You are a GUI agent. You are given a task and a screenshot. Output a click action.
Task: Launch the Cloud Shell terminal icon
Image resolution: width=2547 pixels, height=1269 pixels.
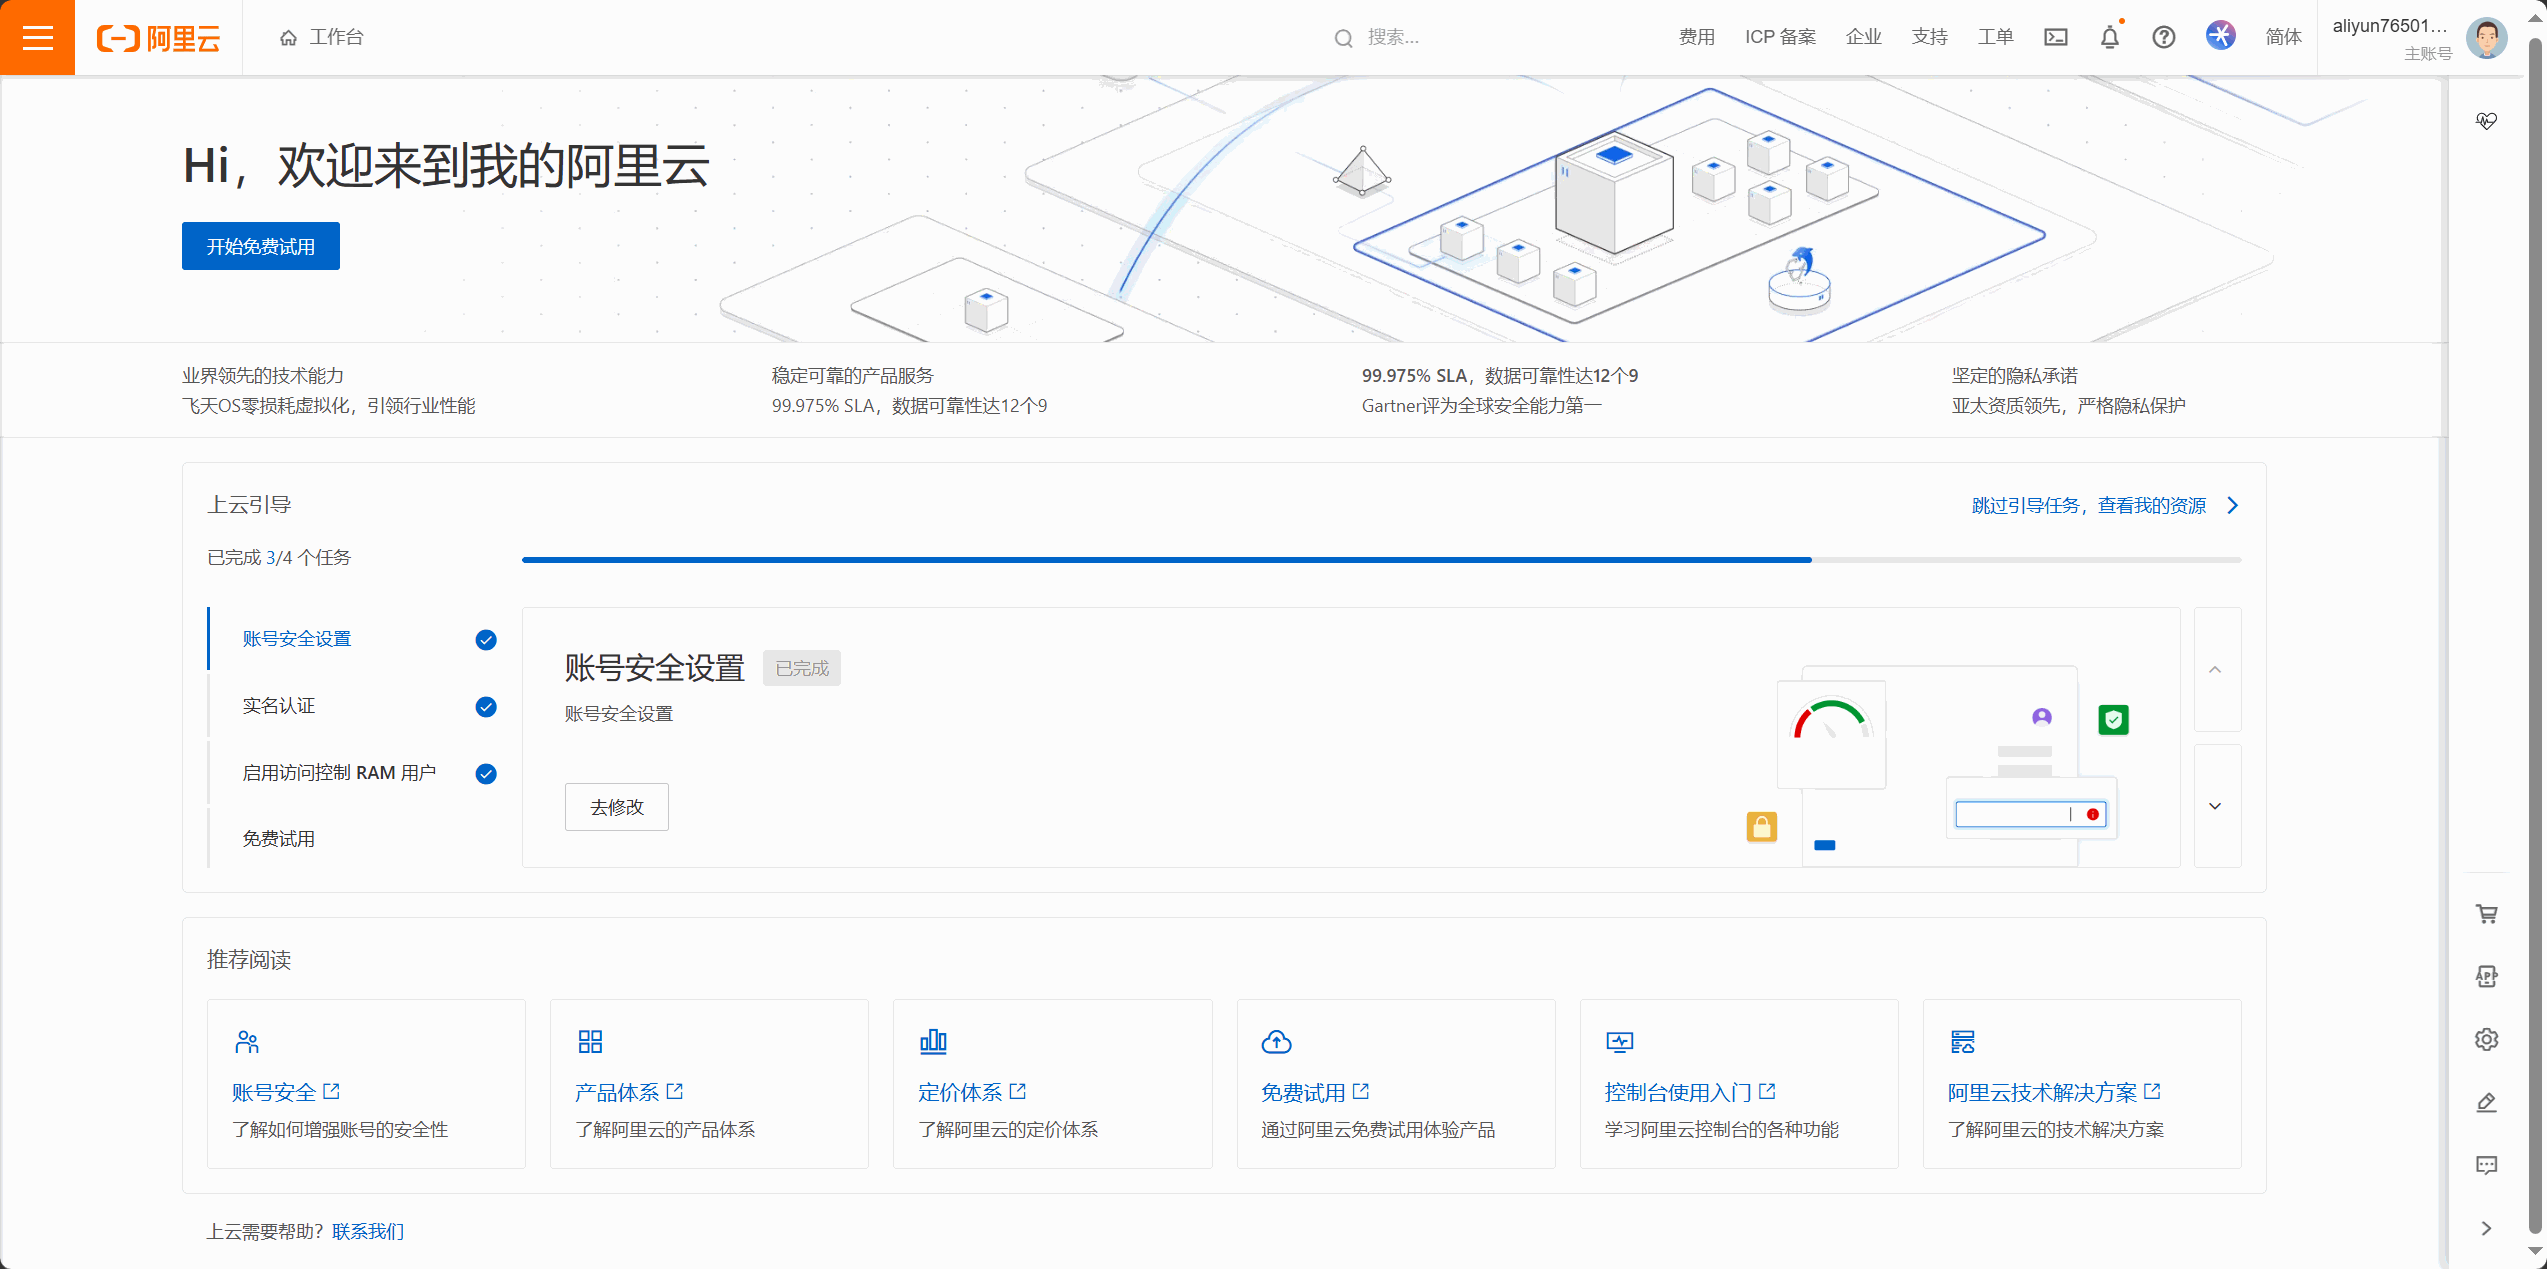(2056, 37)
